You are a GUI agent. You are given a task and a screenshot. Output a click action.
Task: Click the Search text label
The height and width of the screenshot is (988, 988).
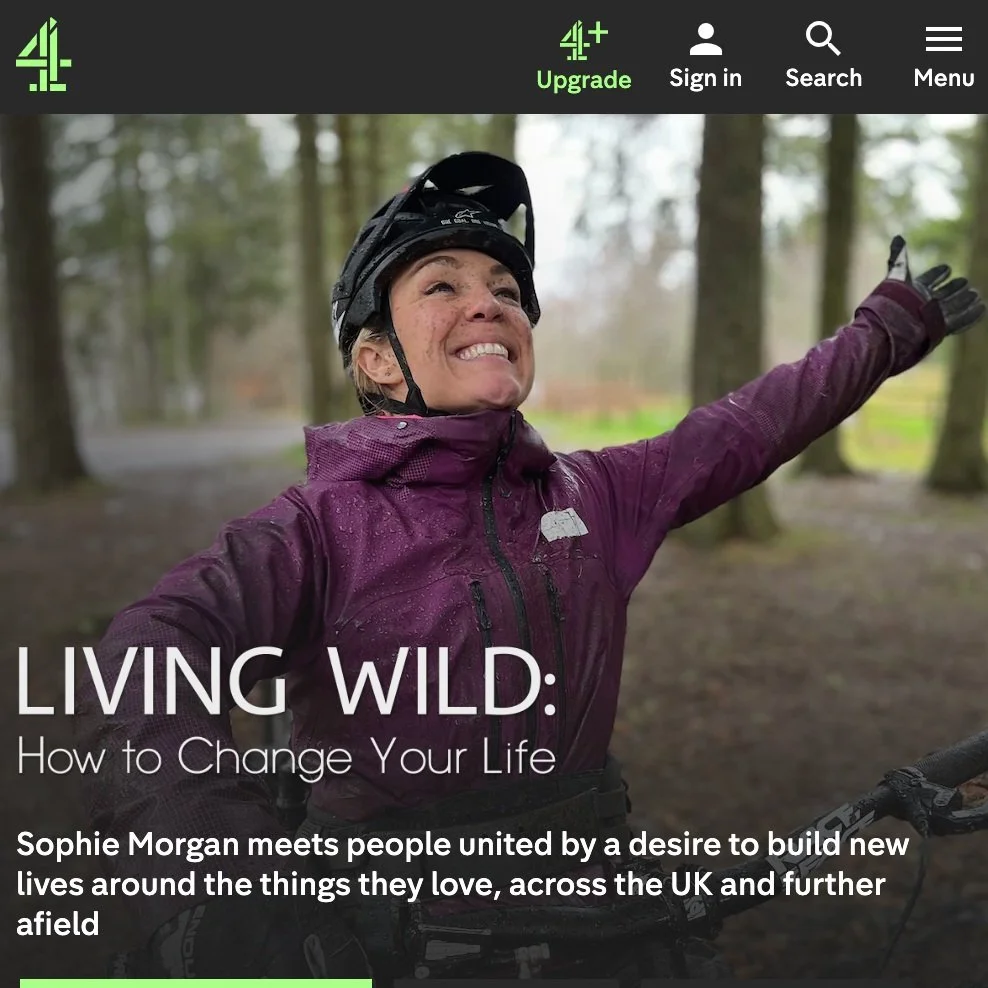tap(824, 78)
